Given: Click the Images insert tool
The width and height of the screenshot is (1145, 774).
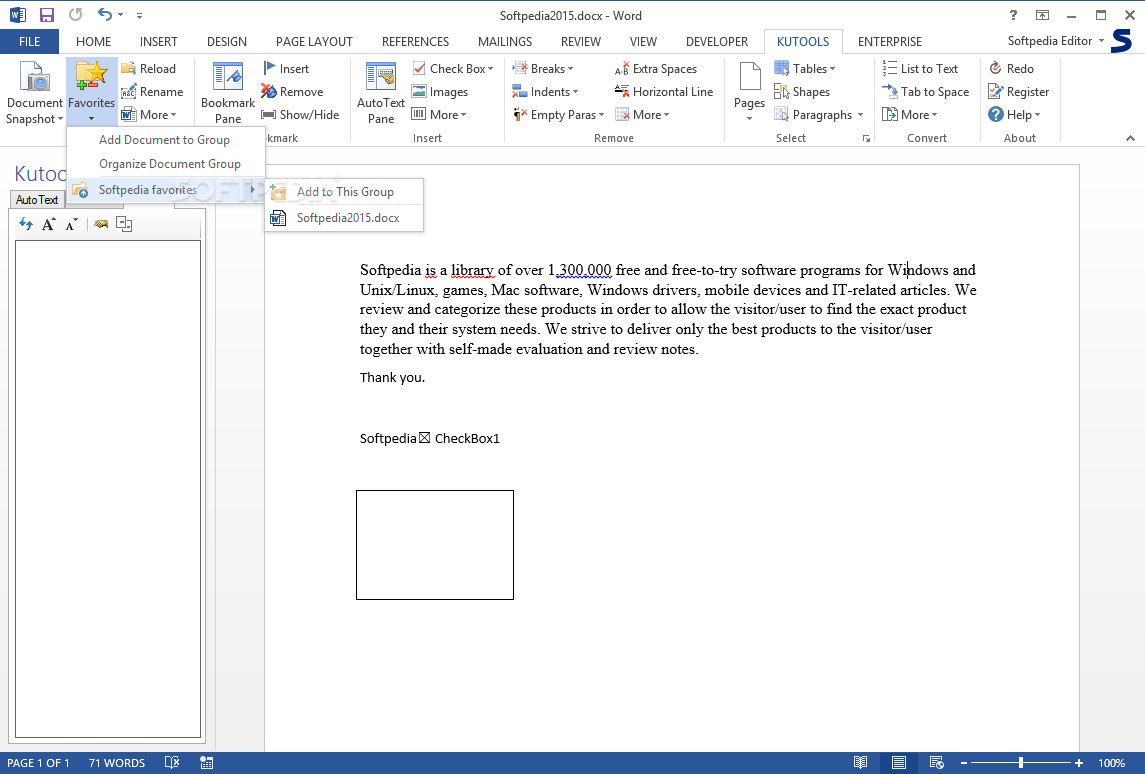Looking at the screenshot, I should tap(440, 92).
